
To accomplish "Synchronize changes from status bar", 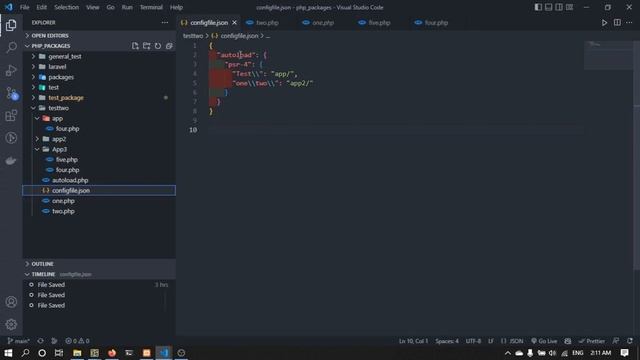I will point(40,341).
